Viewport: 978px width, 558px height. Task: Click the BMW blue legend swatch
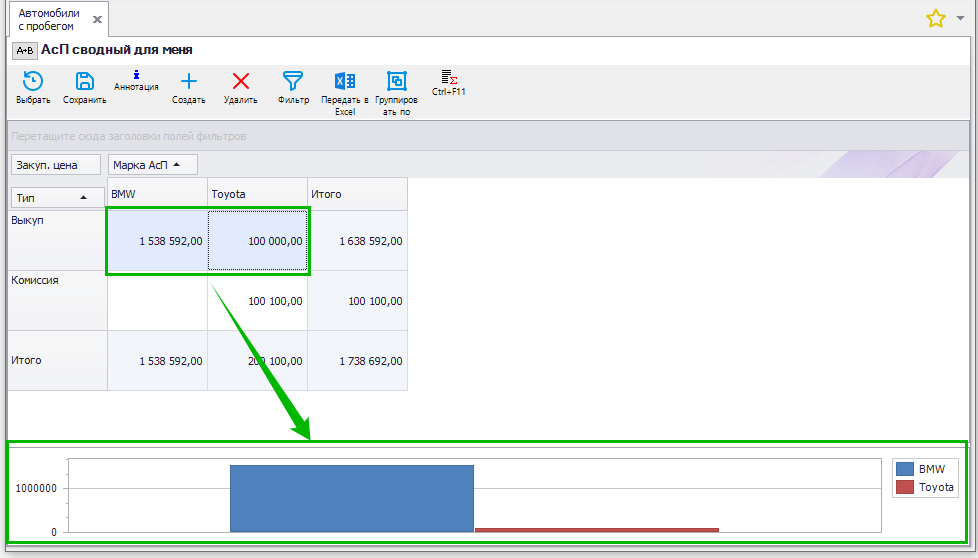[905, 468]
